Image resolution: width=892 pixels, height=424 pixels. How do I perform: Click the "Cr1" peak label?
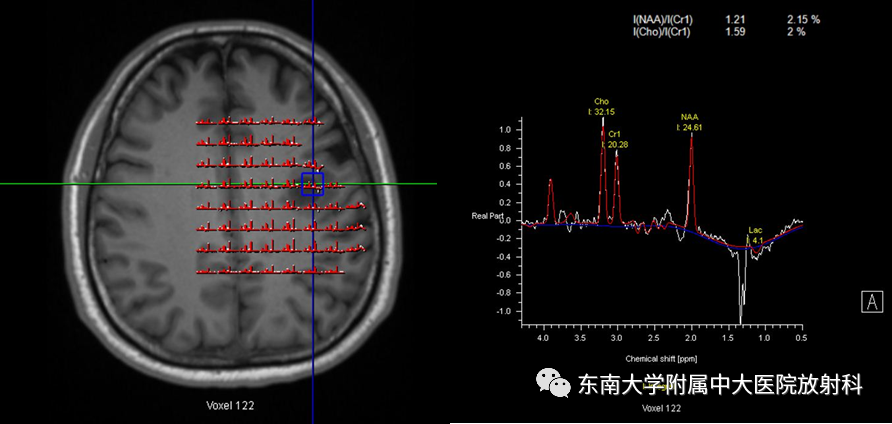coord(615,134)
